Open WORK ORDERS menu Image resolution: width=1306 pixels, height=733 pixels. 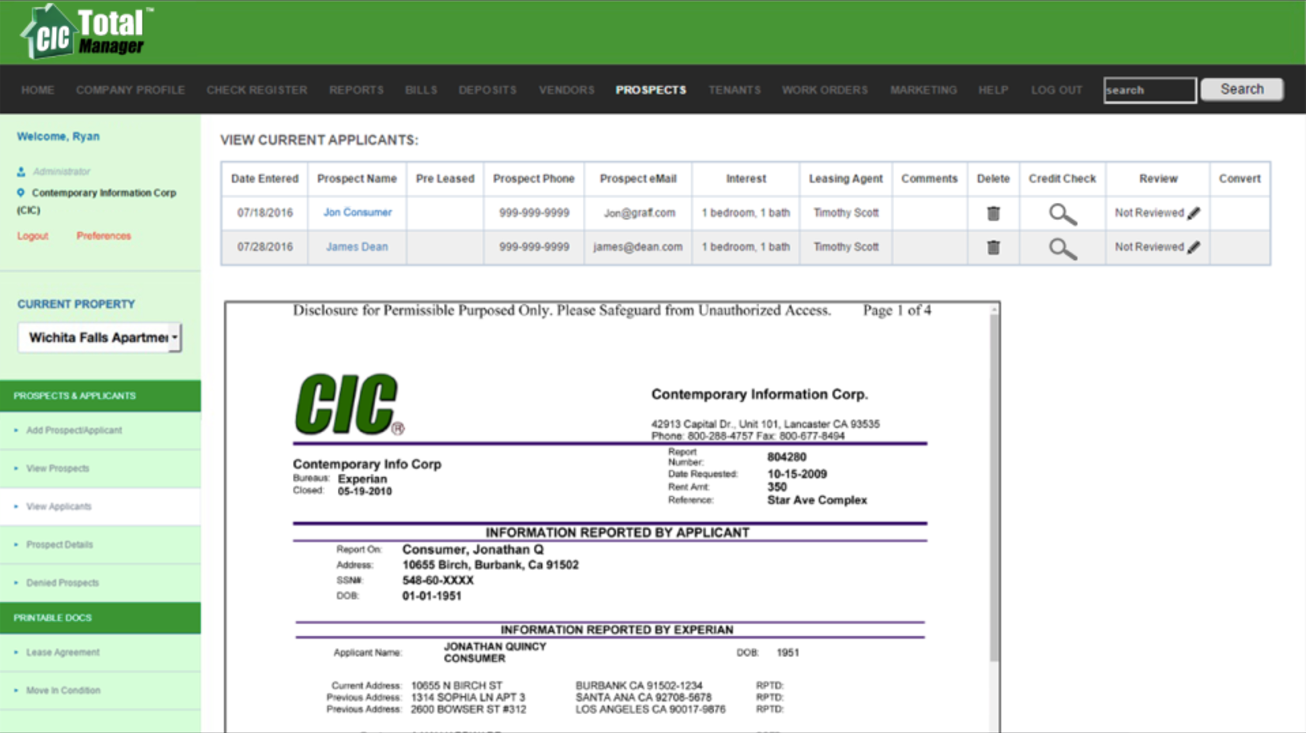(825, 90)
